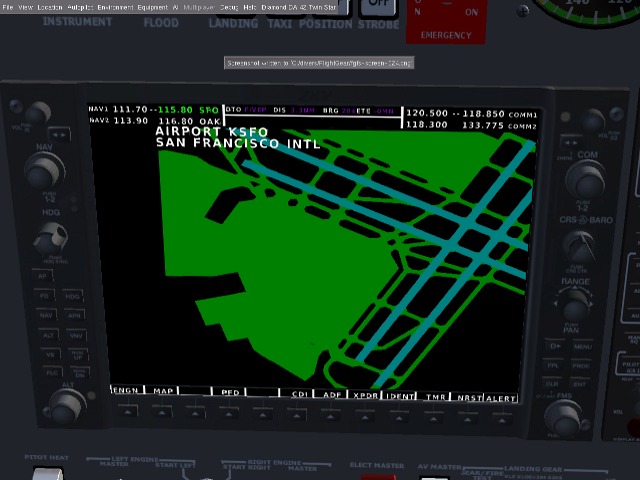Click the NAV frequency swap arrow key
640x480 pixels.
[x=59, y=134]
